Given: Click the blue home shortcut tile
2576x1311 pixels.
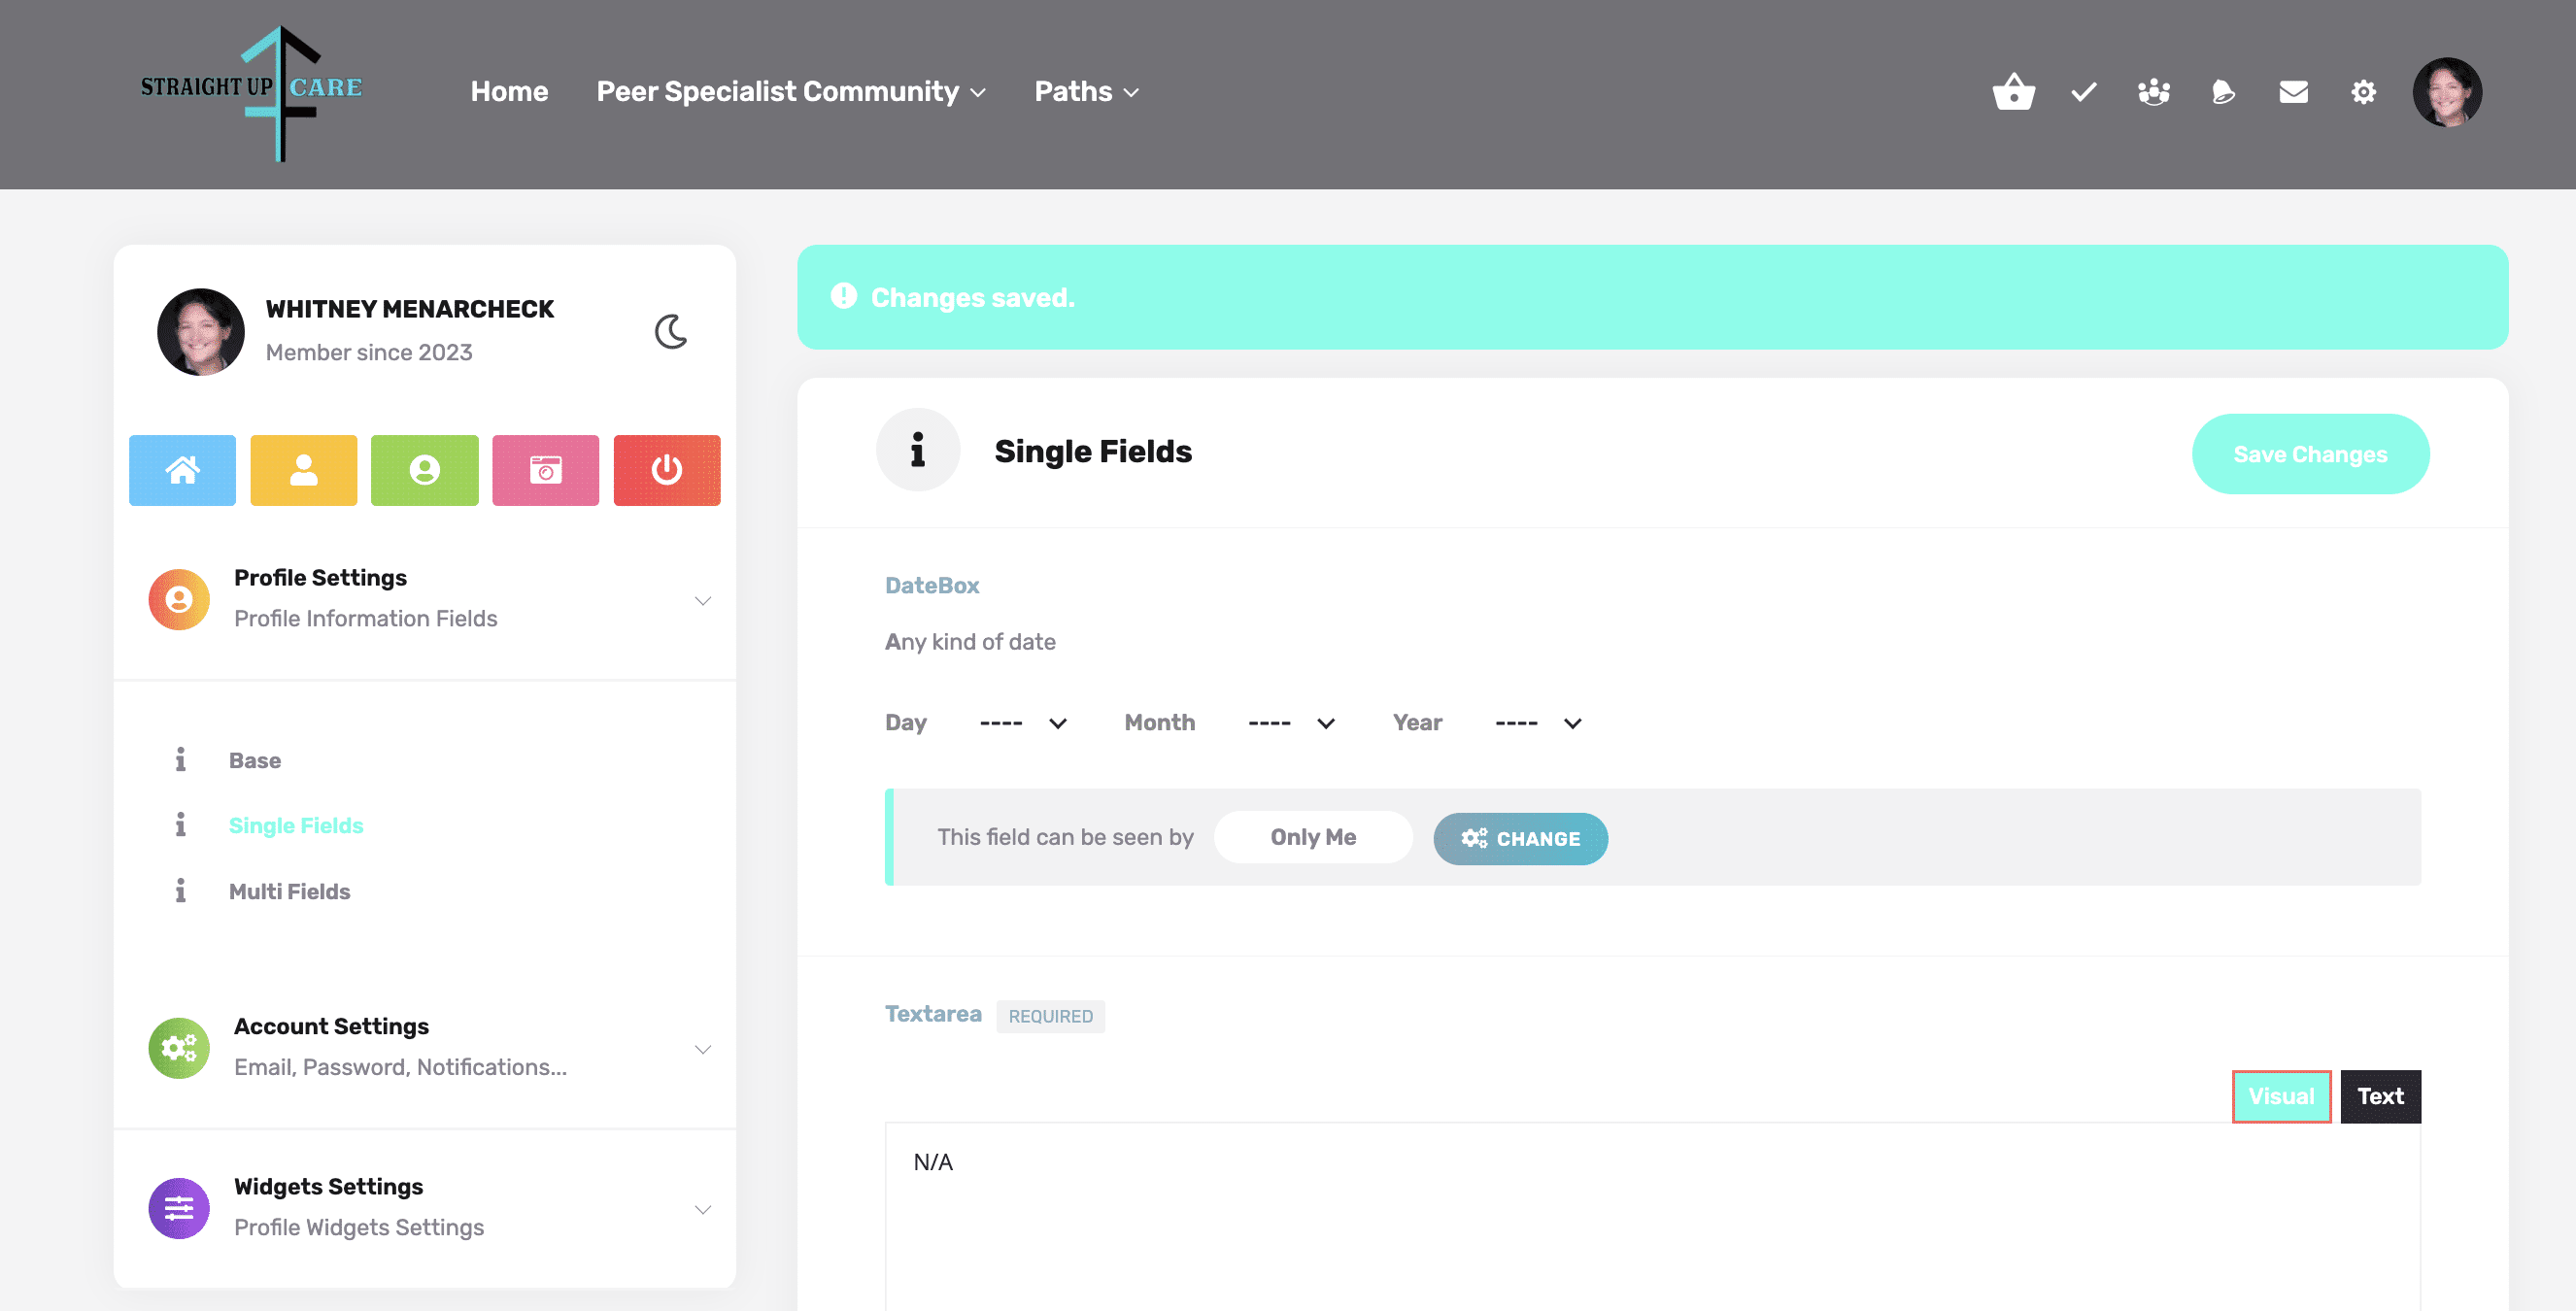Looking at the screenshot, I should 182,470.
